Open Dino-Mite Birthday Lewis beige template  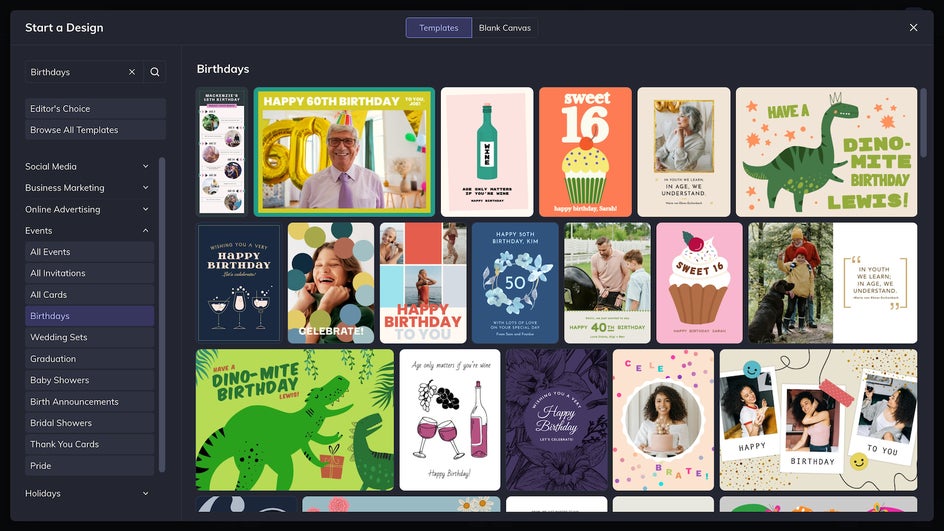coord(827,152)
